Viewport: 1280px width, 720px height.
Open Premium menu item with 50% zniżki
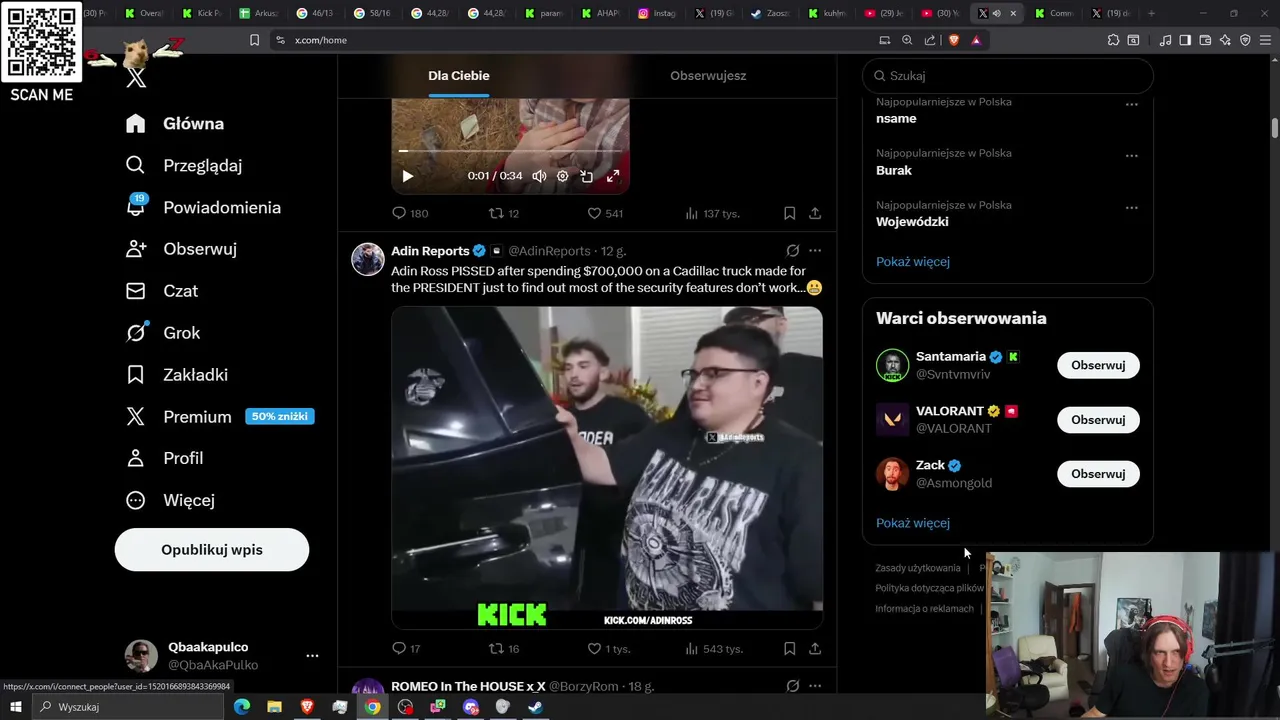pyautogui.click(x=220, y=417)
